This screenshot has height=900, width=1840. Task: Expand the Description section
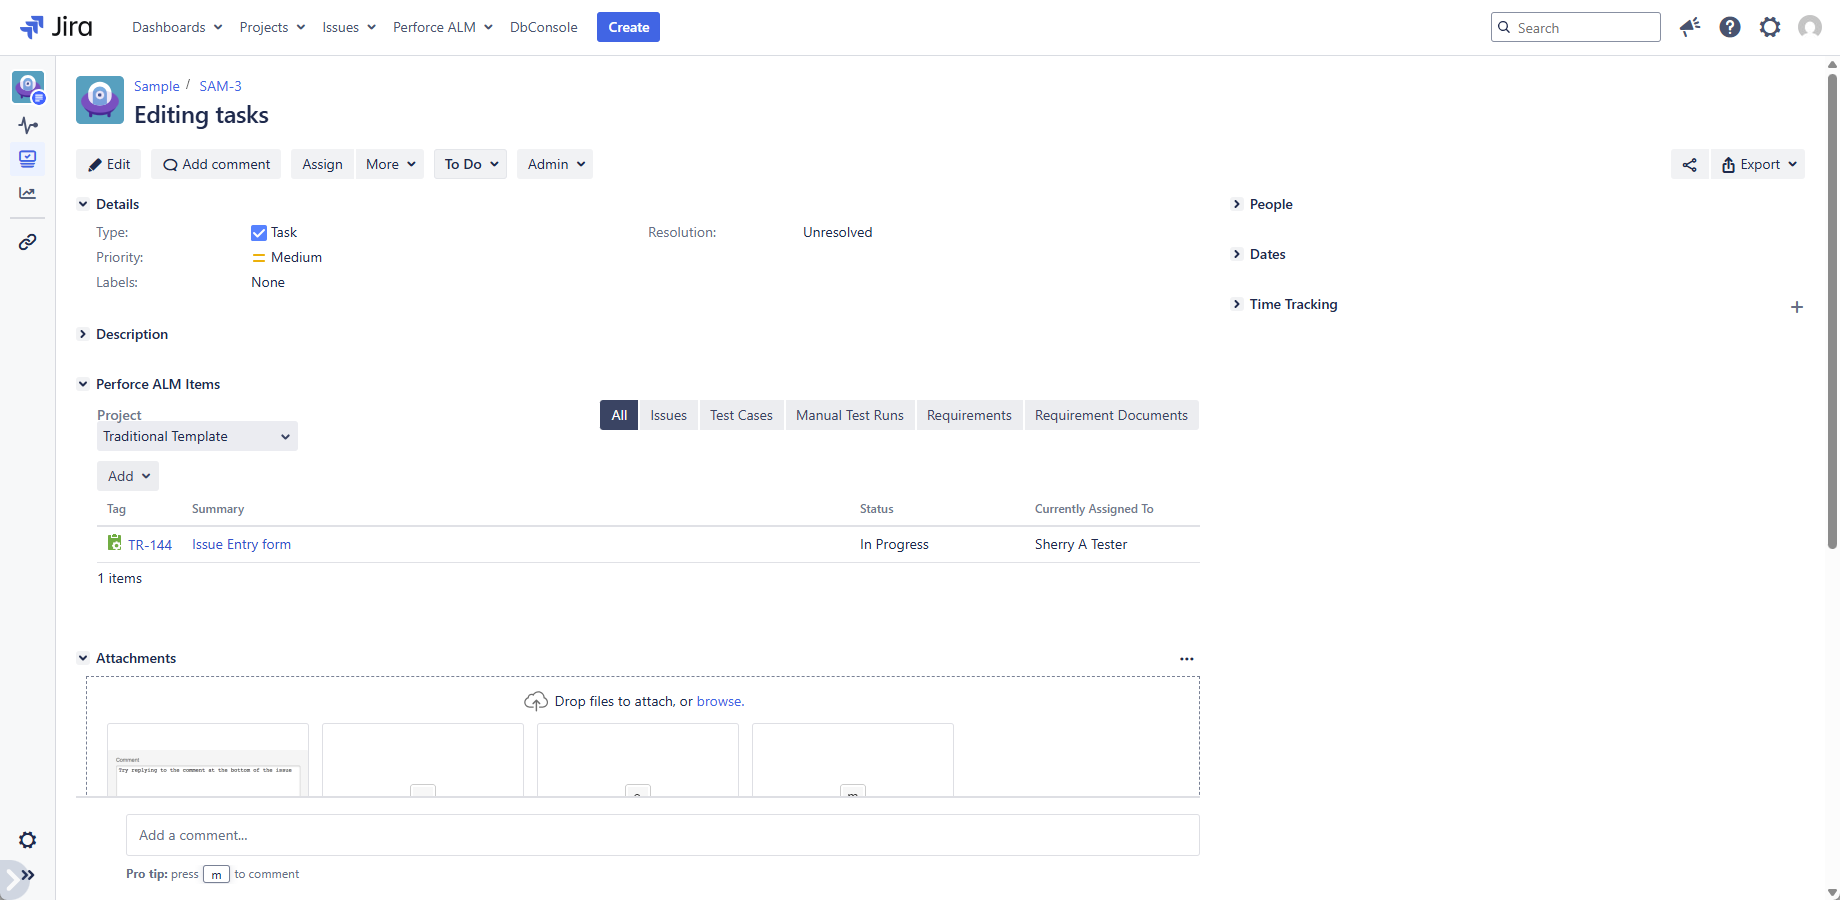(x=83, y=334)
